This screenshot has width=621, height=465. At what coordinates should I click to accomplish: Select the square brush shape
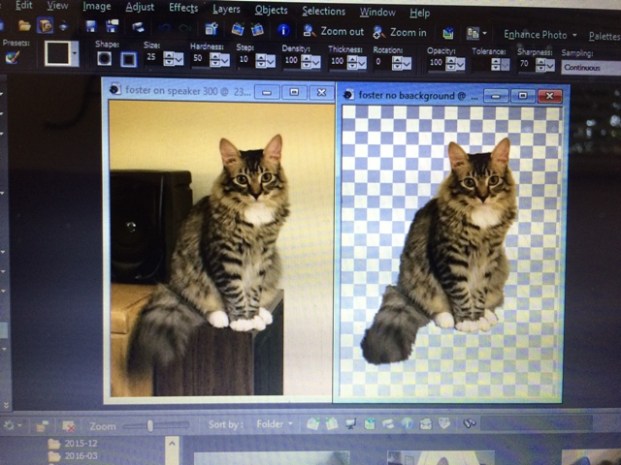pos(128,60)
